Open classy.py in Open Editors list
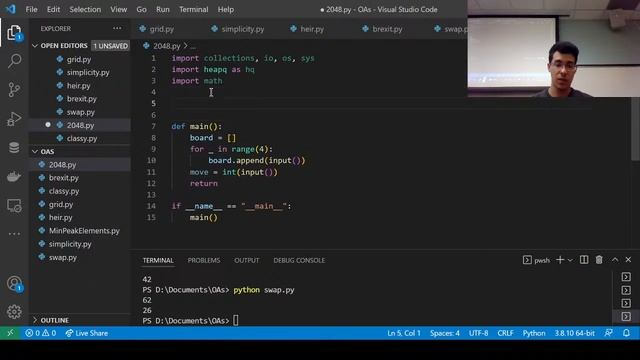This screenshot has width=640, height=360. pyautogui.click(x=80, y=138)
